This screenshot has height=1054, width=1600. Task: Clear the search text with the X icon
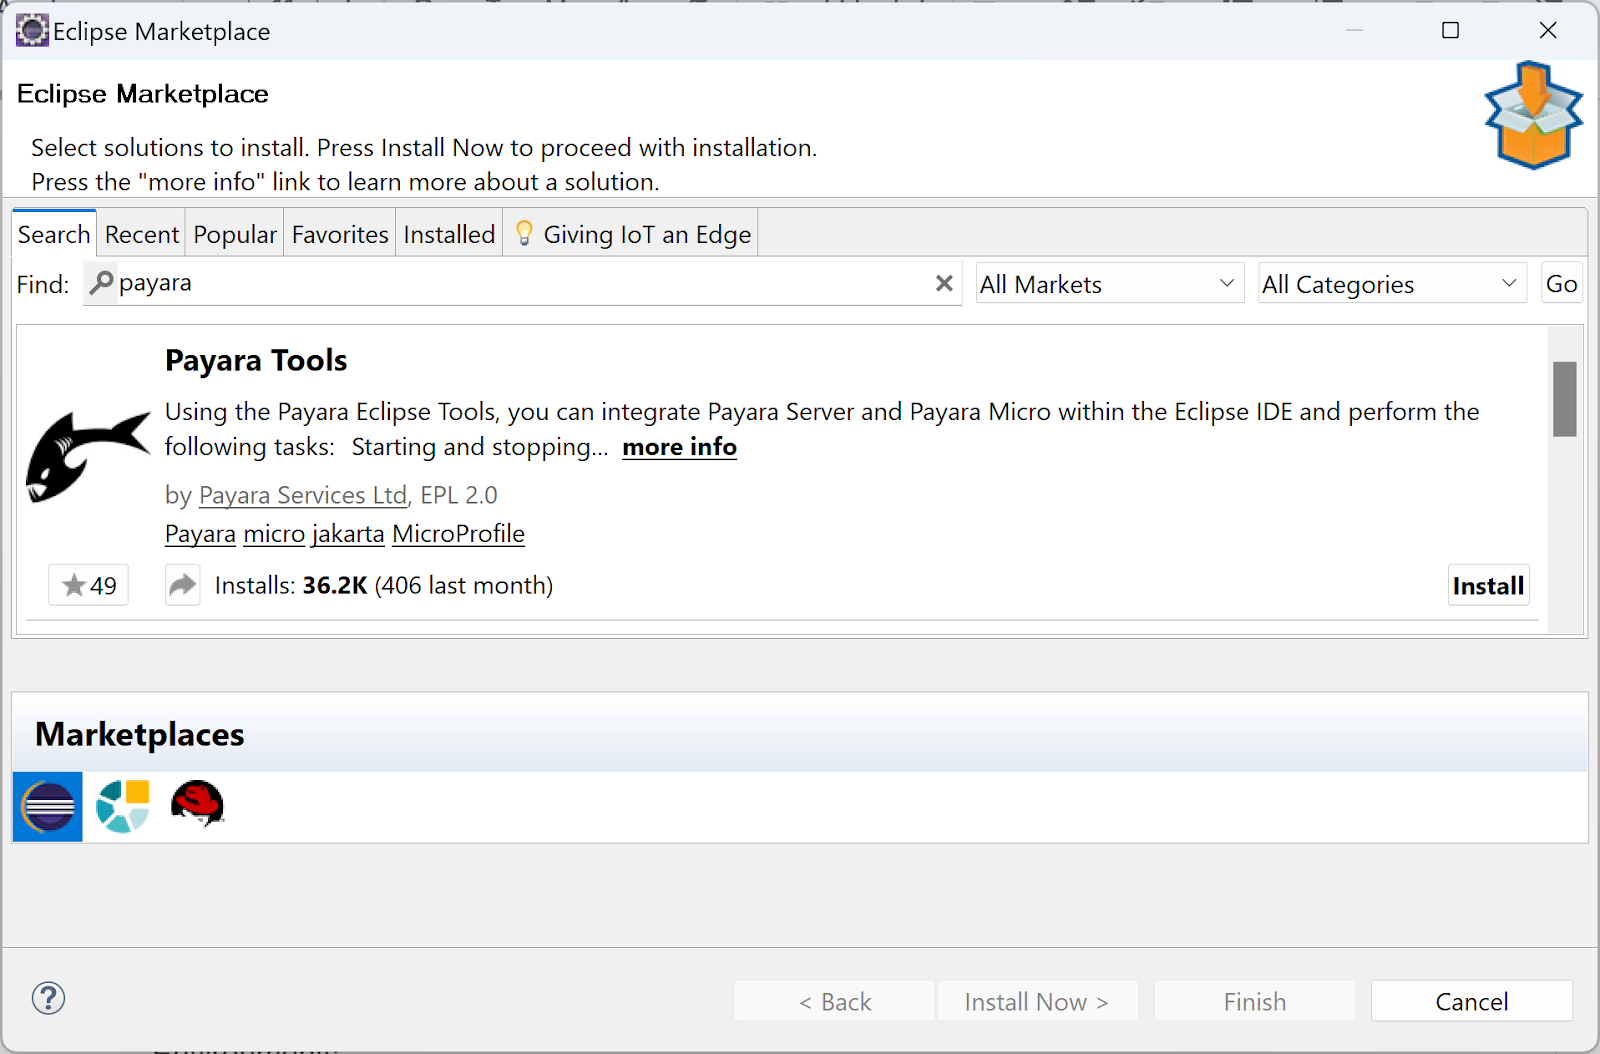point(943,284)
